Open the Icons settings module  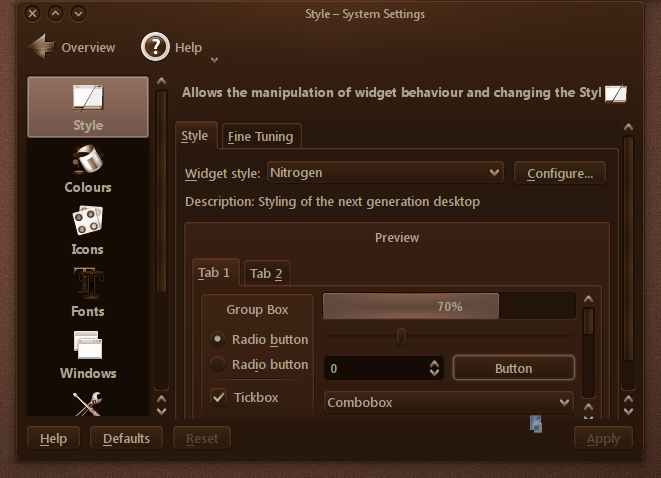point(88,231)
